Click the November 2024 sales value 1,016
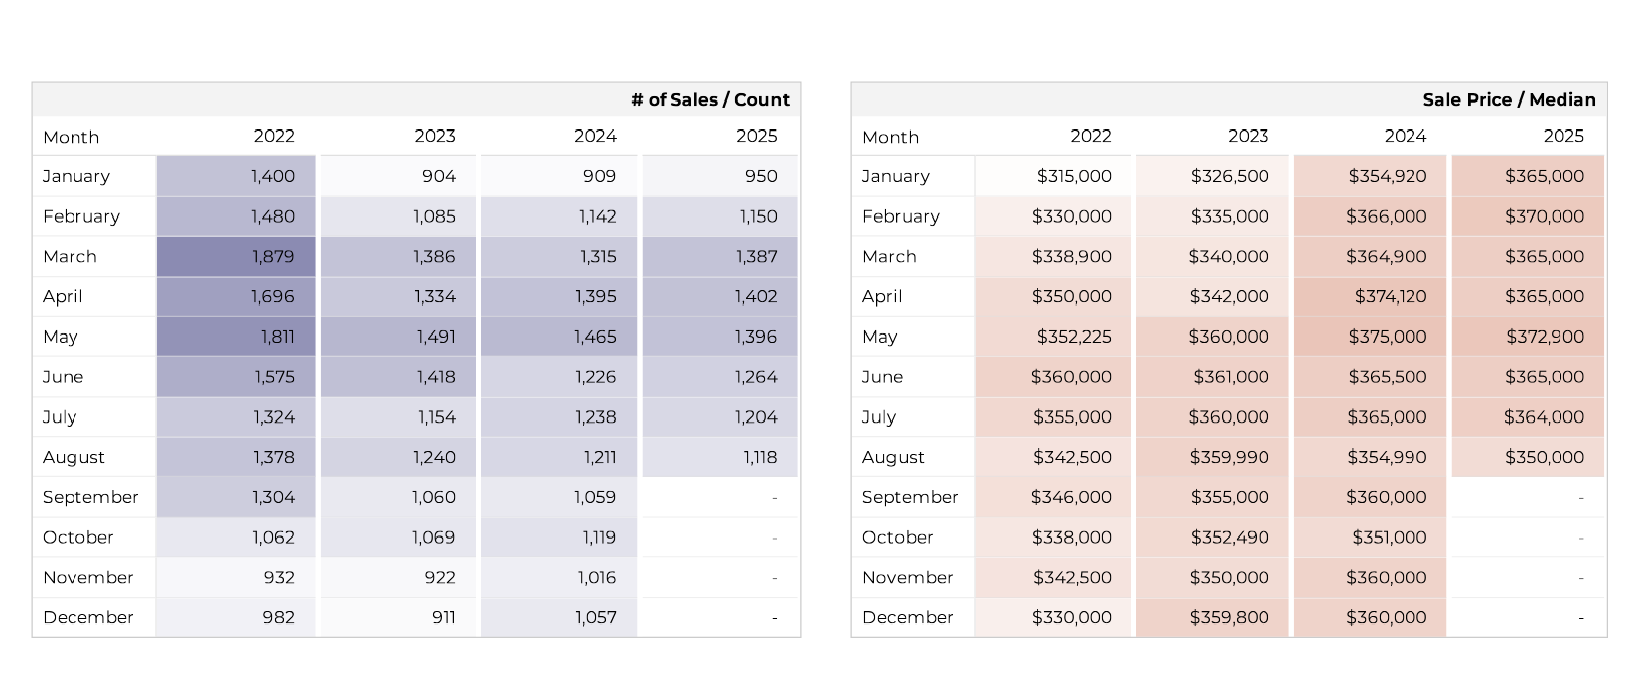 559,577
